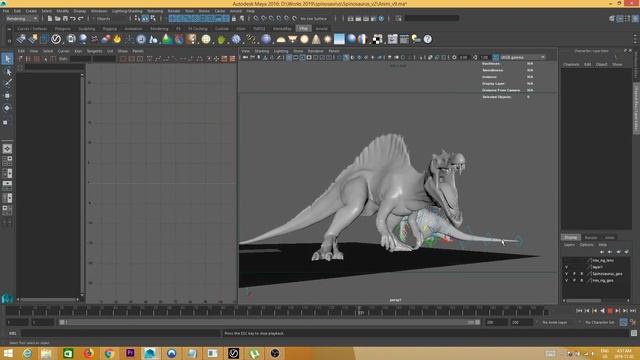The width and height of the screenshot is (640, 360).
Task: Toggle the Auto Key button
Action: pyautogui.click(x=623, y=322)
